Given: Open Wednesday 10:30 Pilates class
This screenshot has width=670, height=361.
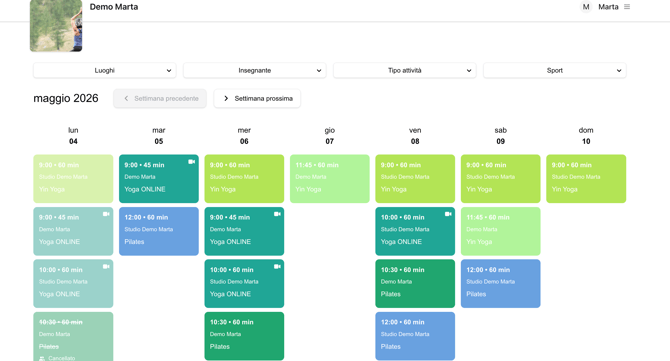Looking at the screenshot, I should [244, 336].
